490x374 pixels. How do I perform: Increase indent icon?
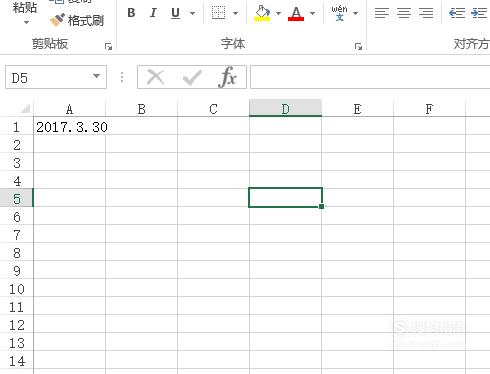[479, 13]
